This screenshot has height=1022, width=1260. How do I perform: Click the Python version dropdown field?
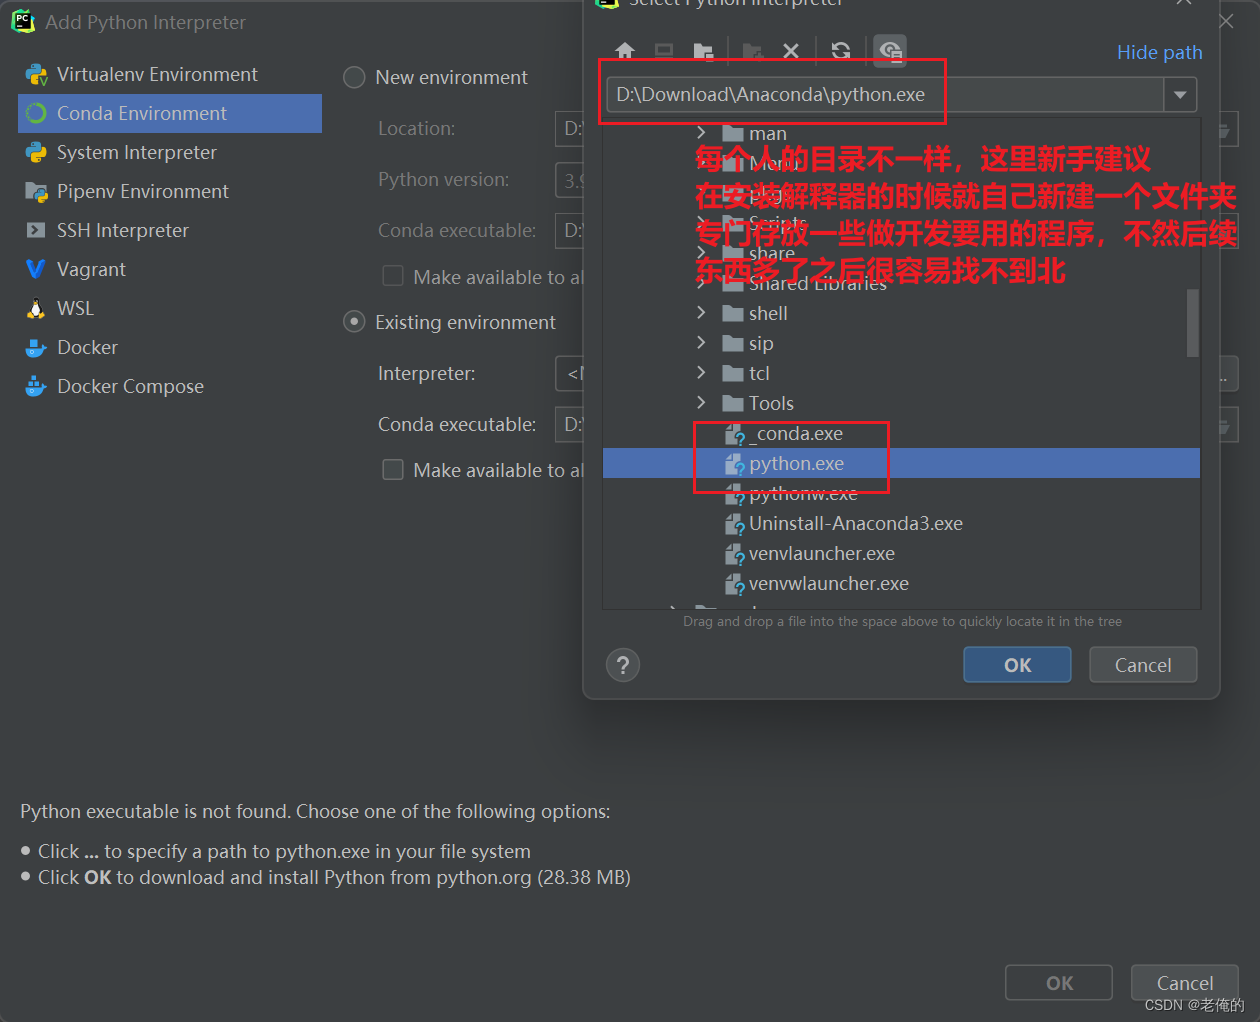click(x=569, y=180)
